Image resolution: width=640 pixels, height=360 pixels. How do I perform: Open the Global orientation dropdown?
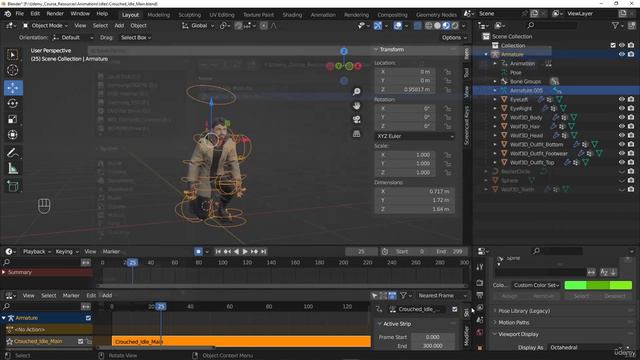pyautogui.click(x=198, y=25)
